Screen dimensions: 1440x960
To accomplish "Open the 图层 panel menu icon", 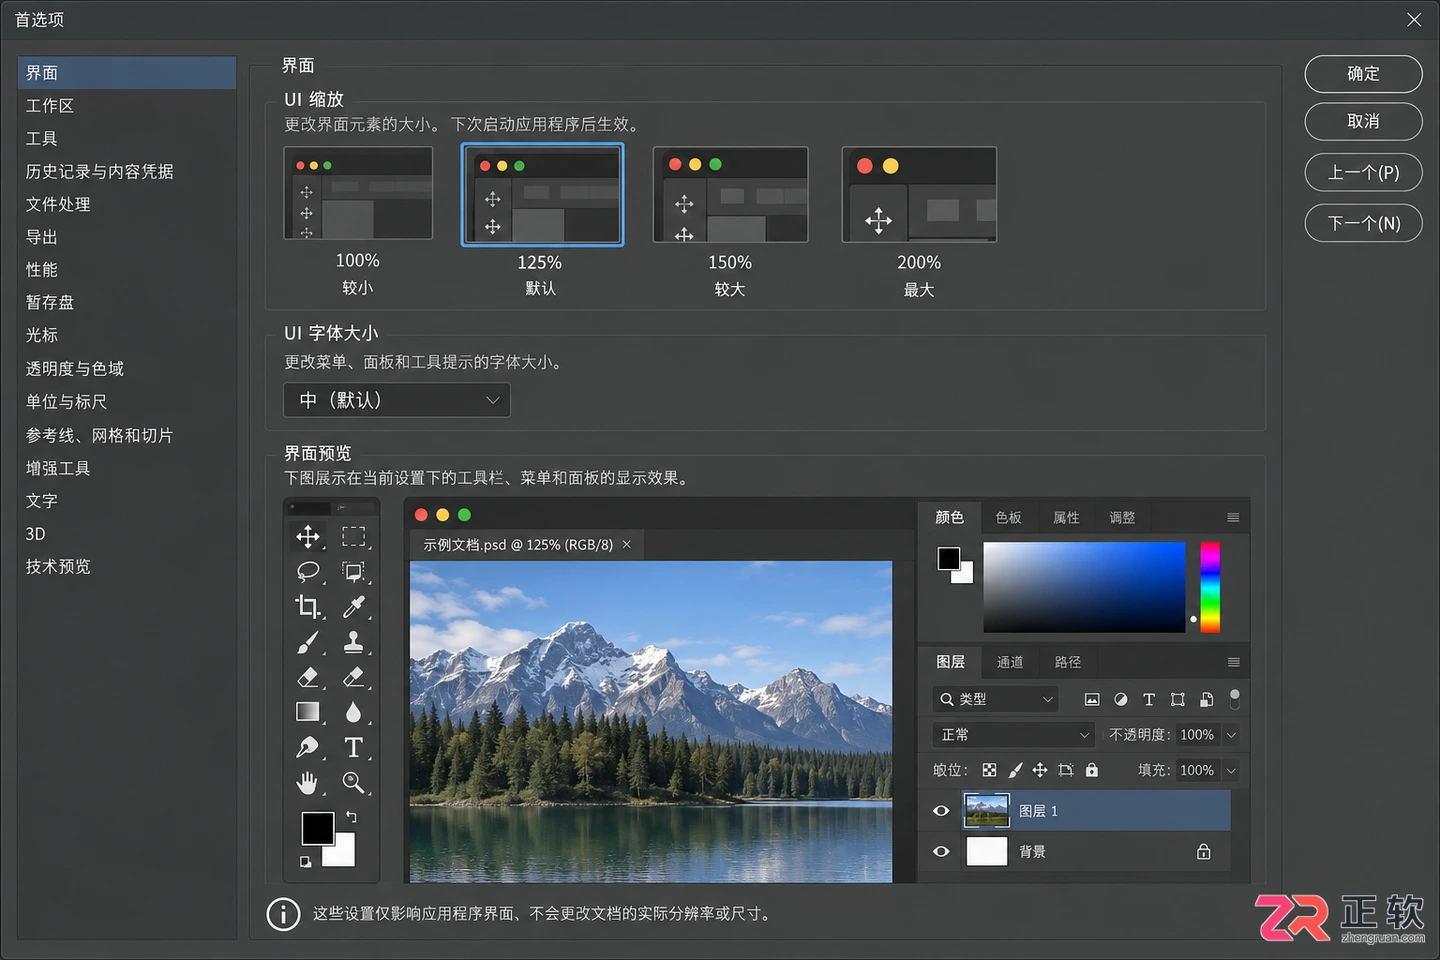I will click(1233, 662).
